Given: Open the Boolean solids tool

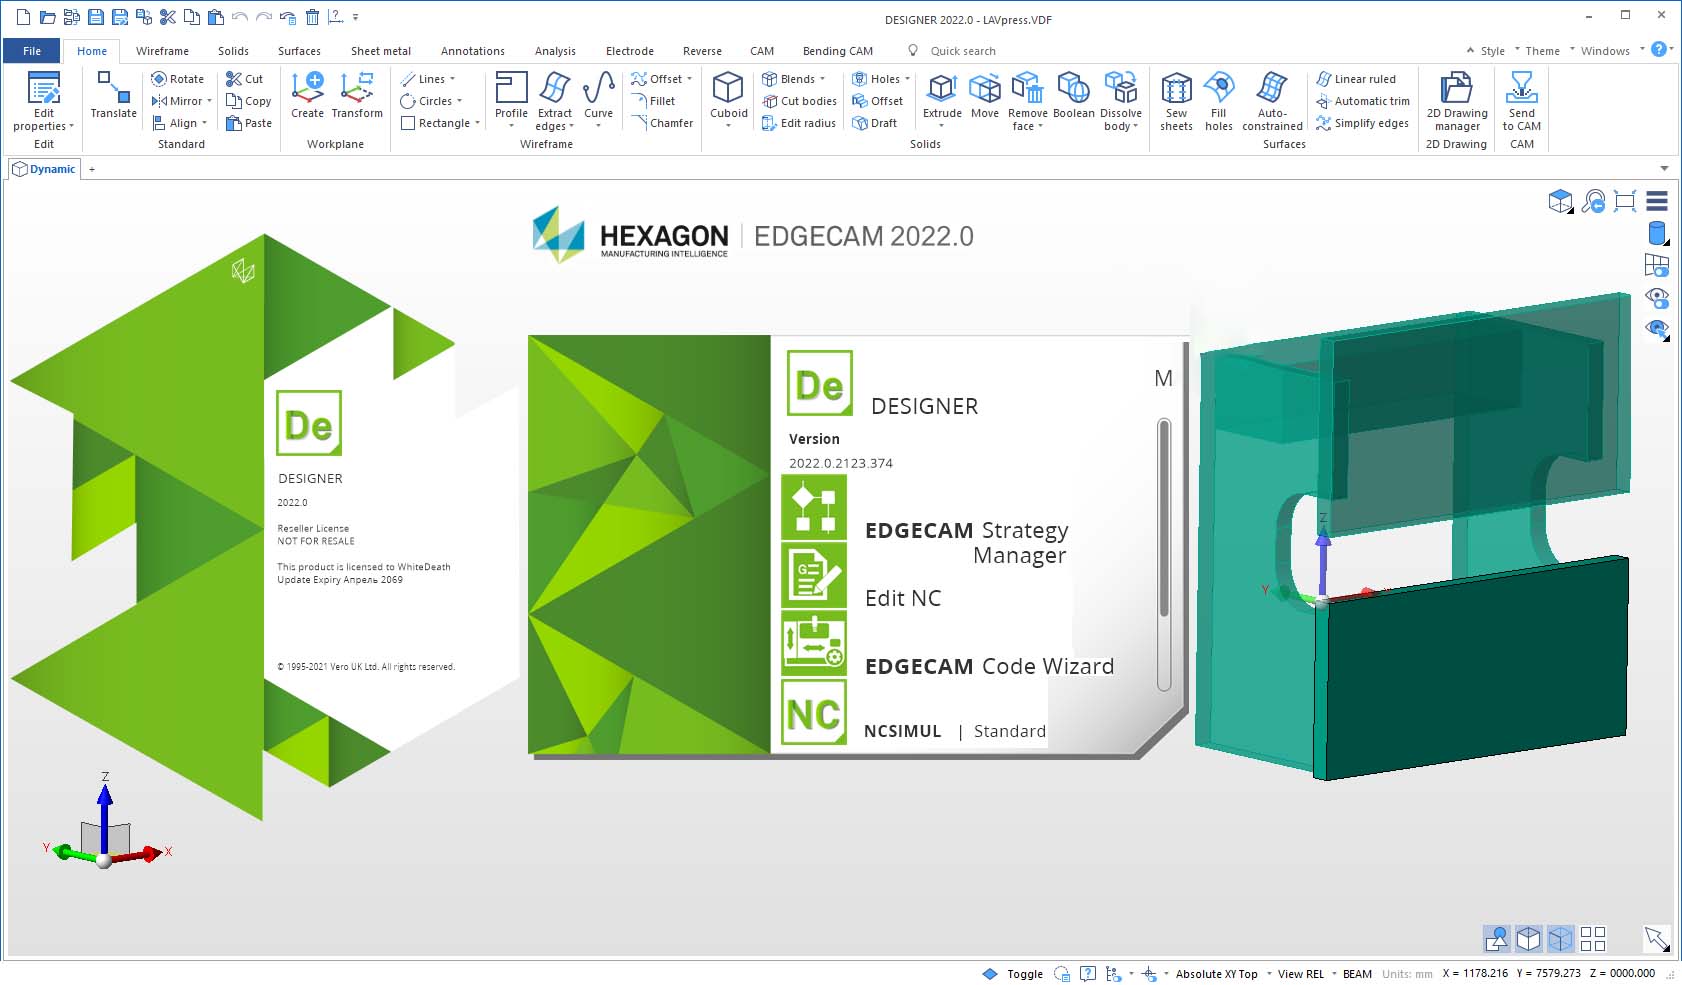Looking at the screenshot, I should [x=1073, y=95].
